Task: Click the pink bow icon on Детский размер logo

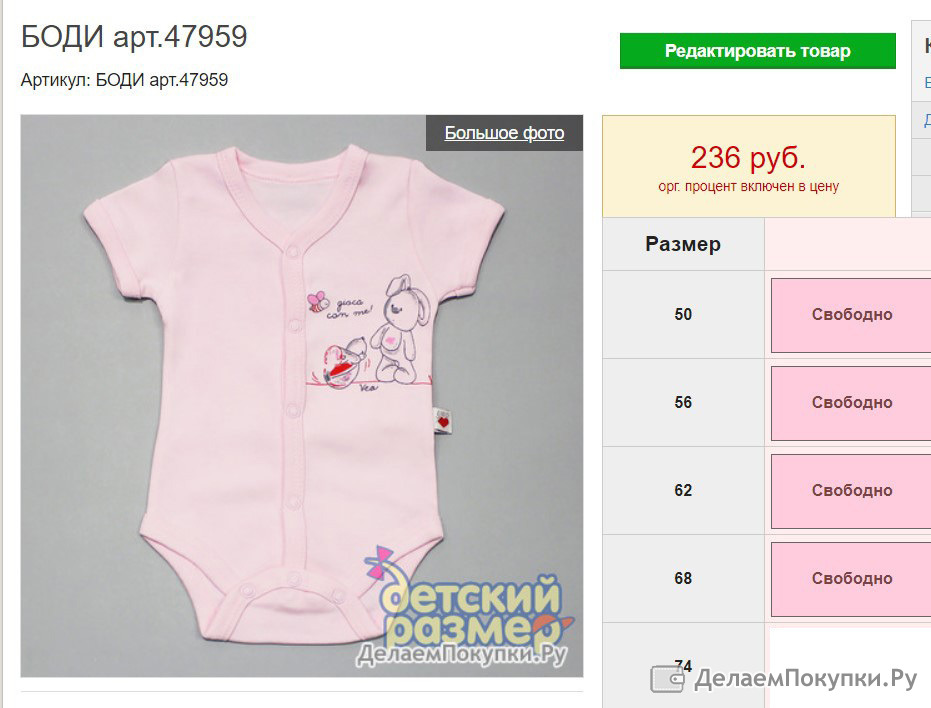Action: [378, 562]
